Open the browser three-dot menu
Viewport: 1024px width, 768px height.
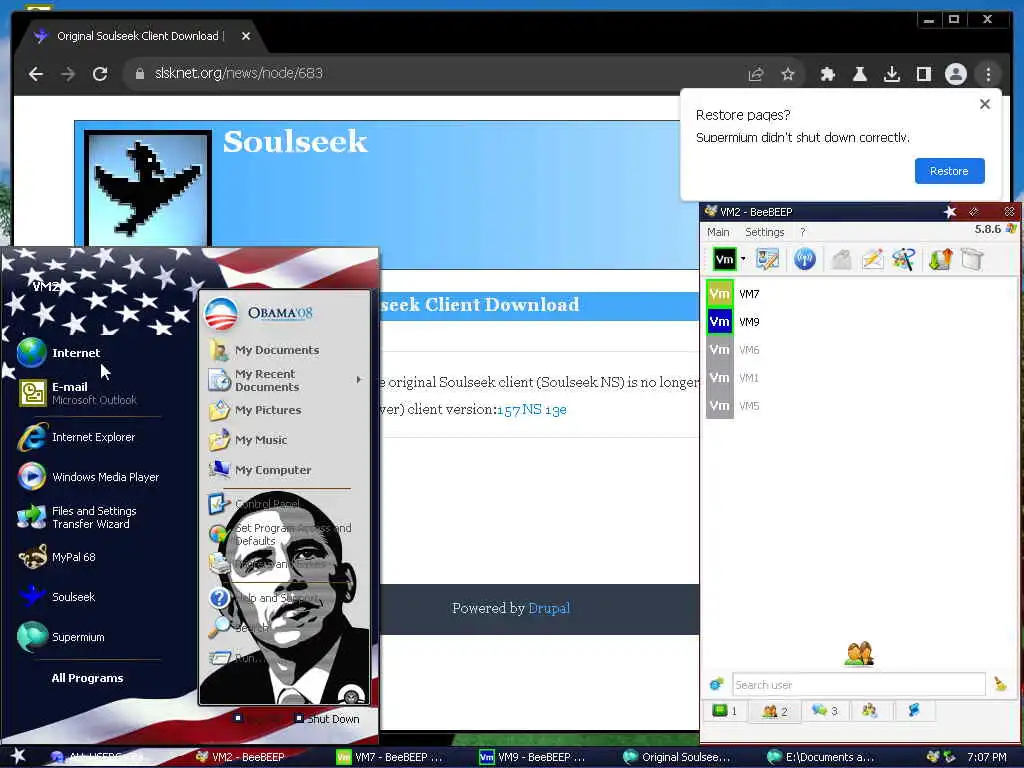tap(988, 74)
